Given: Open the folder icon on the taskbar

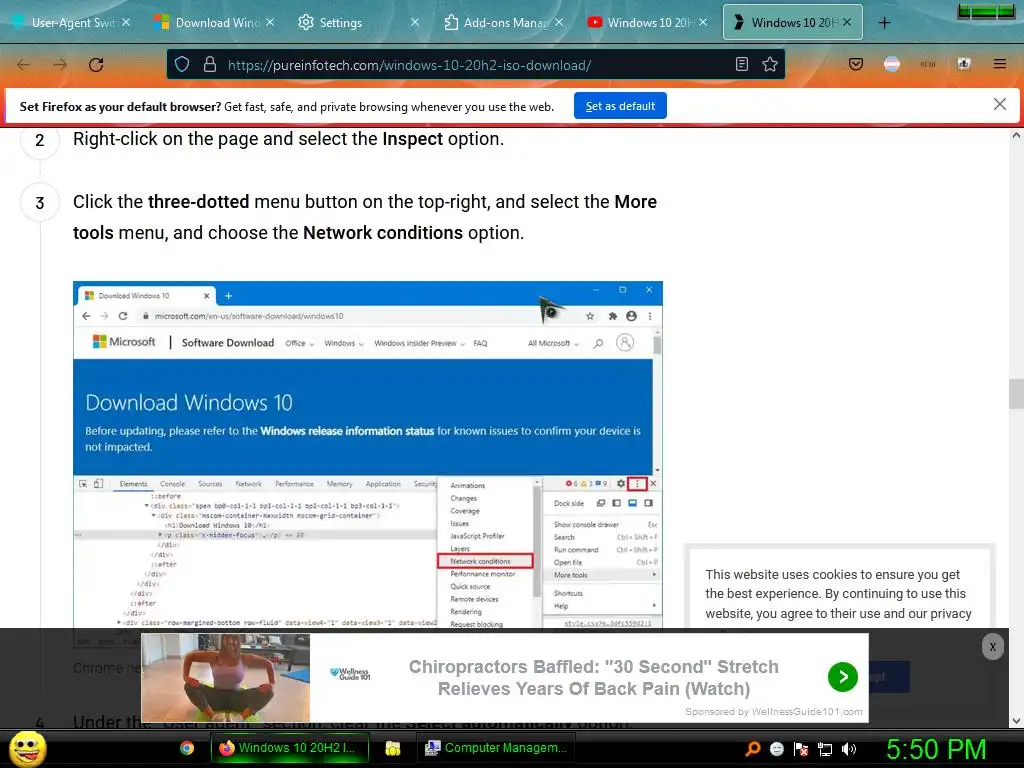Looking at the screenshot, I should (x=392, y=748).
